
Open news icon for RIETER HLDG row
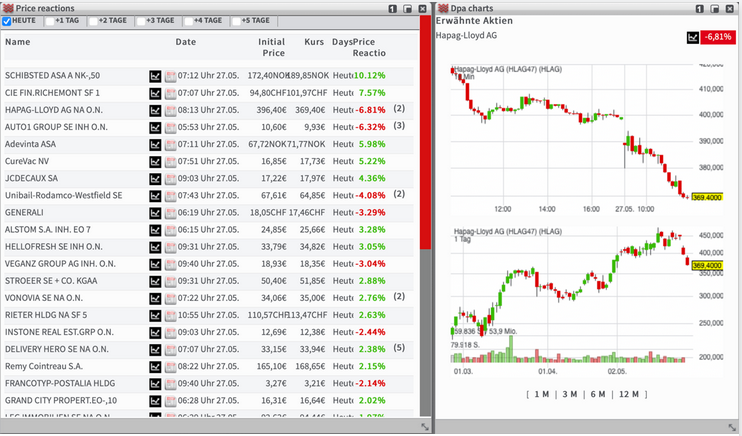[170, 315]
